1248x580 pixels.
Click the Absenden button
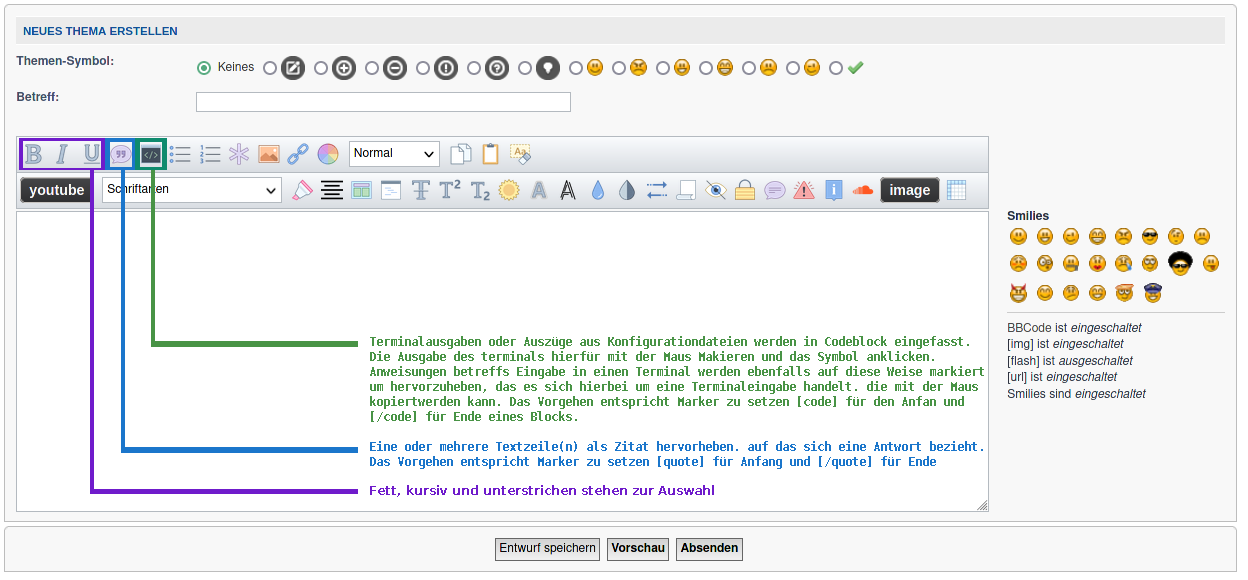pyautogui.click(x=709, y=548)
